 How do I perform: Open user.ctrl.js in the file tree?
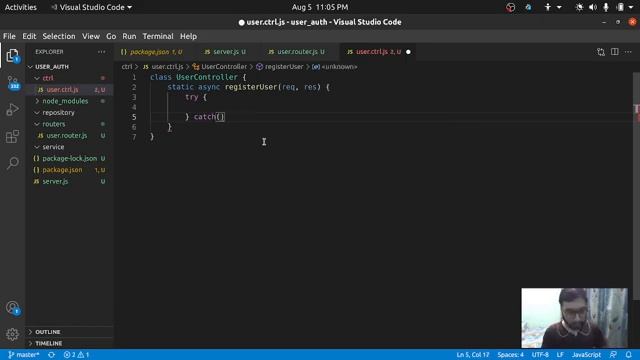[69, 89]
